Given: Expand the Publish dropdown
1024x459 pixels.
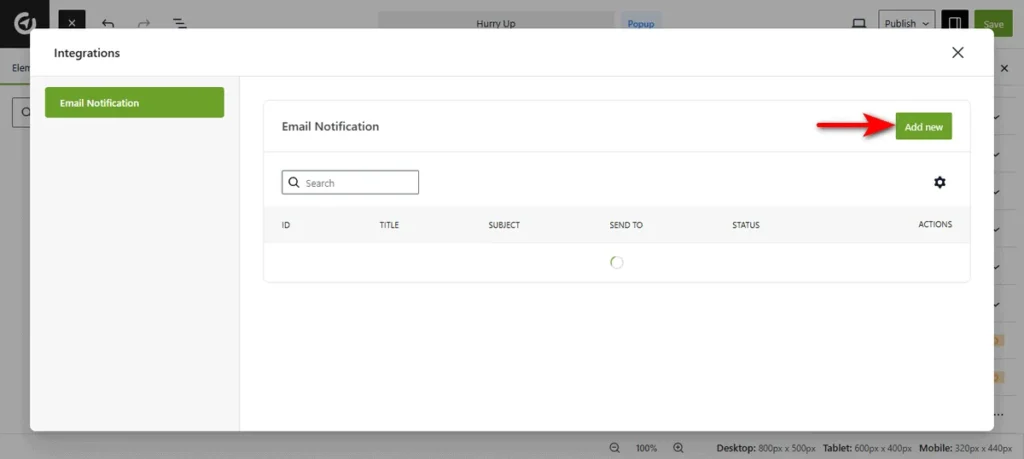Looking at the screenshot, I should coord(907,23).
